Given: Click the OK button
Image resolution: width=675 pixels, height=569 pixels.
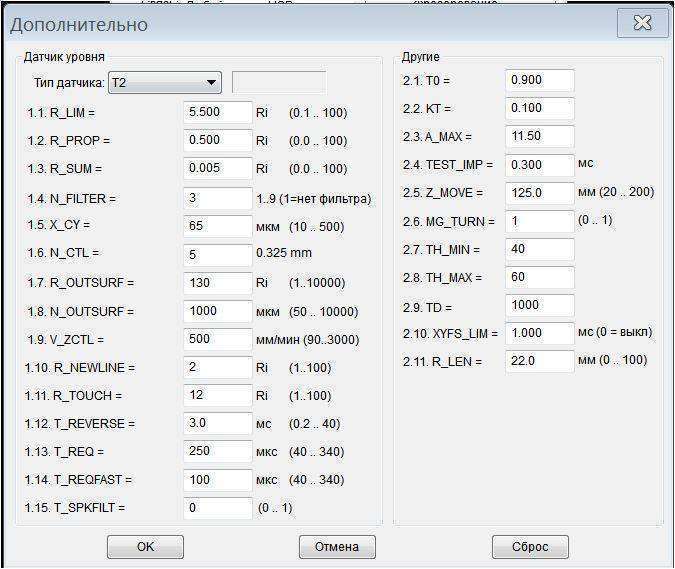Looking at the screenshot, I should tap(145, 547).
